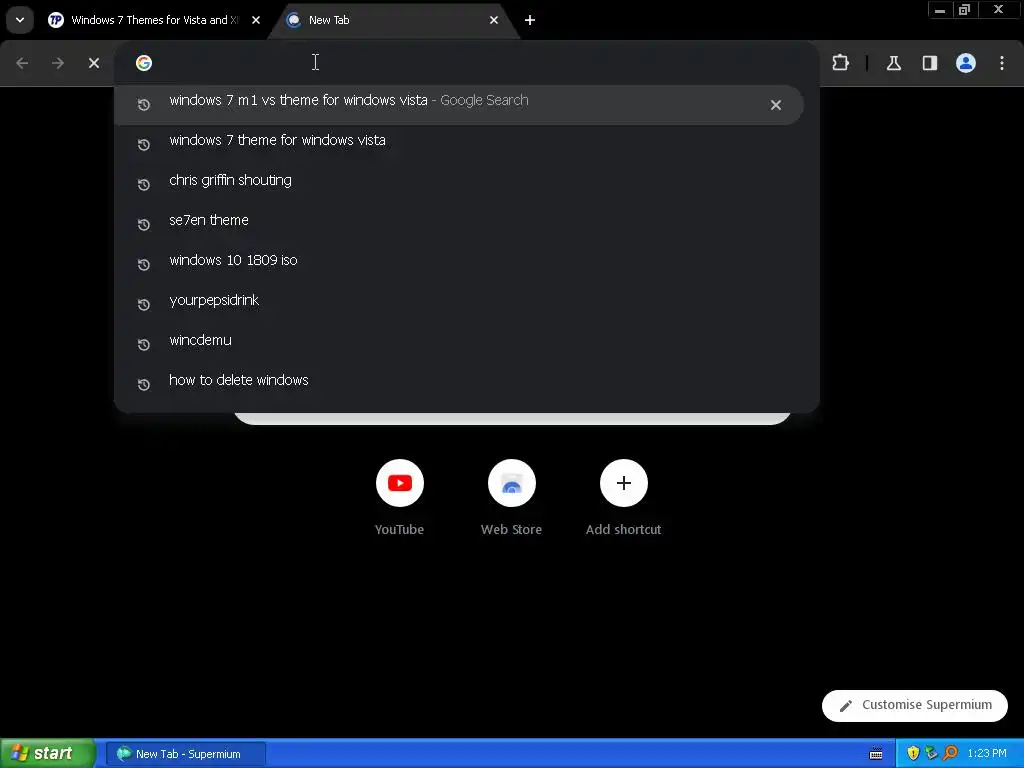Open the on-screen keyboard tray icon
The width and height of the screenshot is (1024, 768).
click(x=876, y=754)
